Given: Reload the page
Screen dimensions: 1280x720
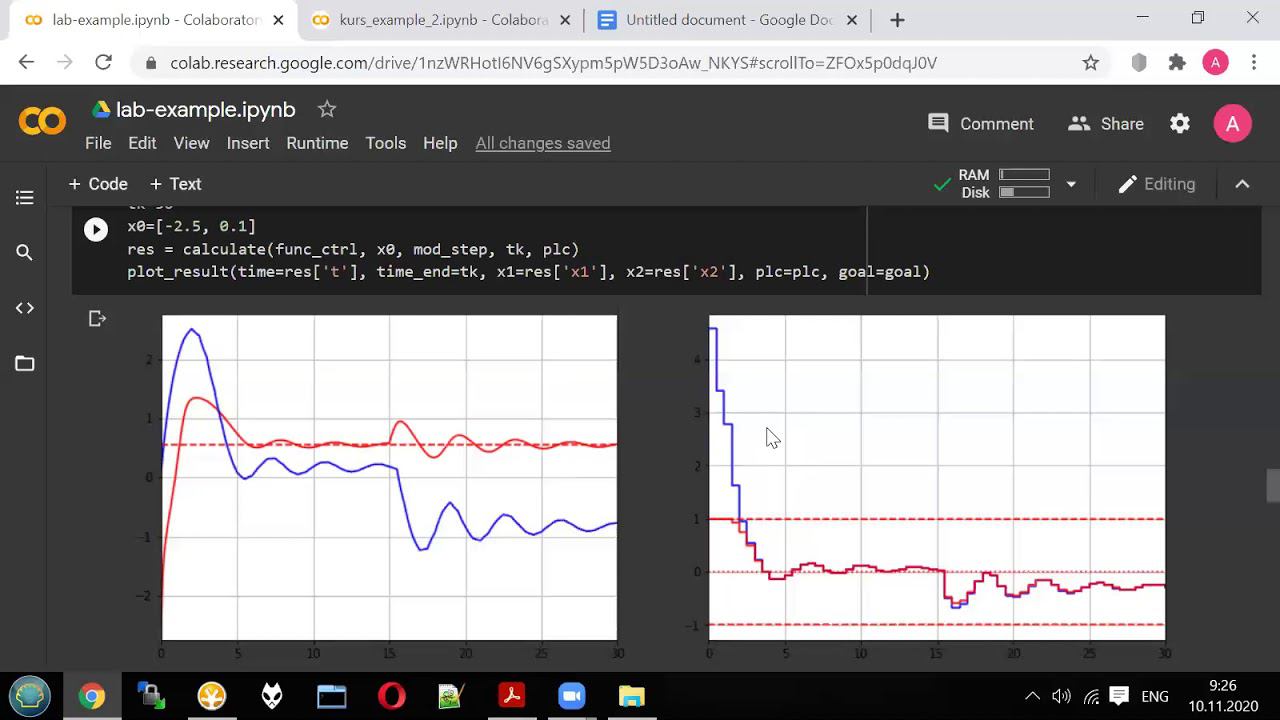Looking at the screenshot, I should tap(103, 62).
